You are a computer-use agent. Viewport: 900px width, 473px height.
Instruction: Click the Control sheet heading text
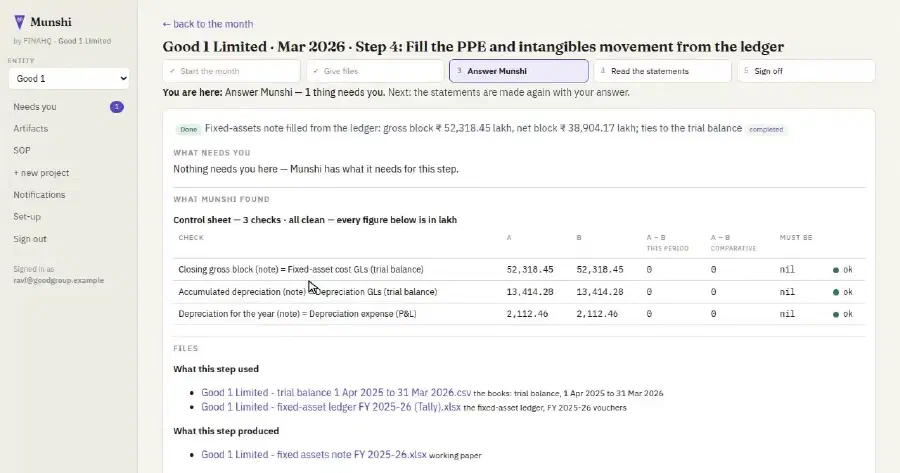click(315, 220)
